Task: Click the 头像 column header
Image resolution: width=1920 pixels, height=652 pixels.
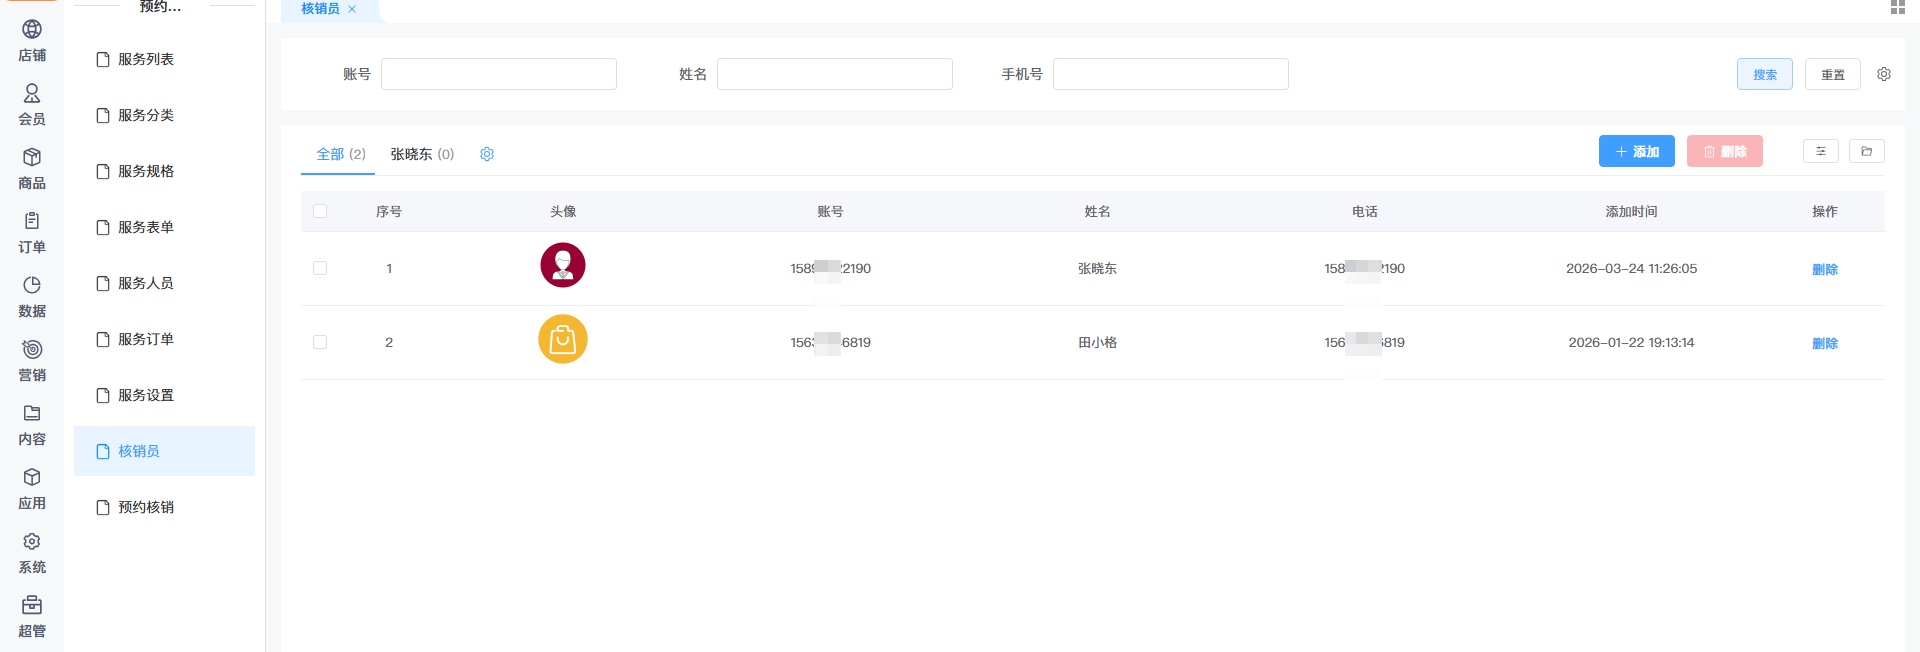Action: click(563, 211)
